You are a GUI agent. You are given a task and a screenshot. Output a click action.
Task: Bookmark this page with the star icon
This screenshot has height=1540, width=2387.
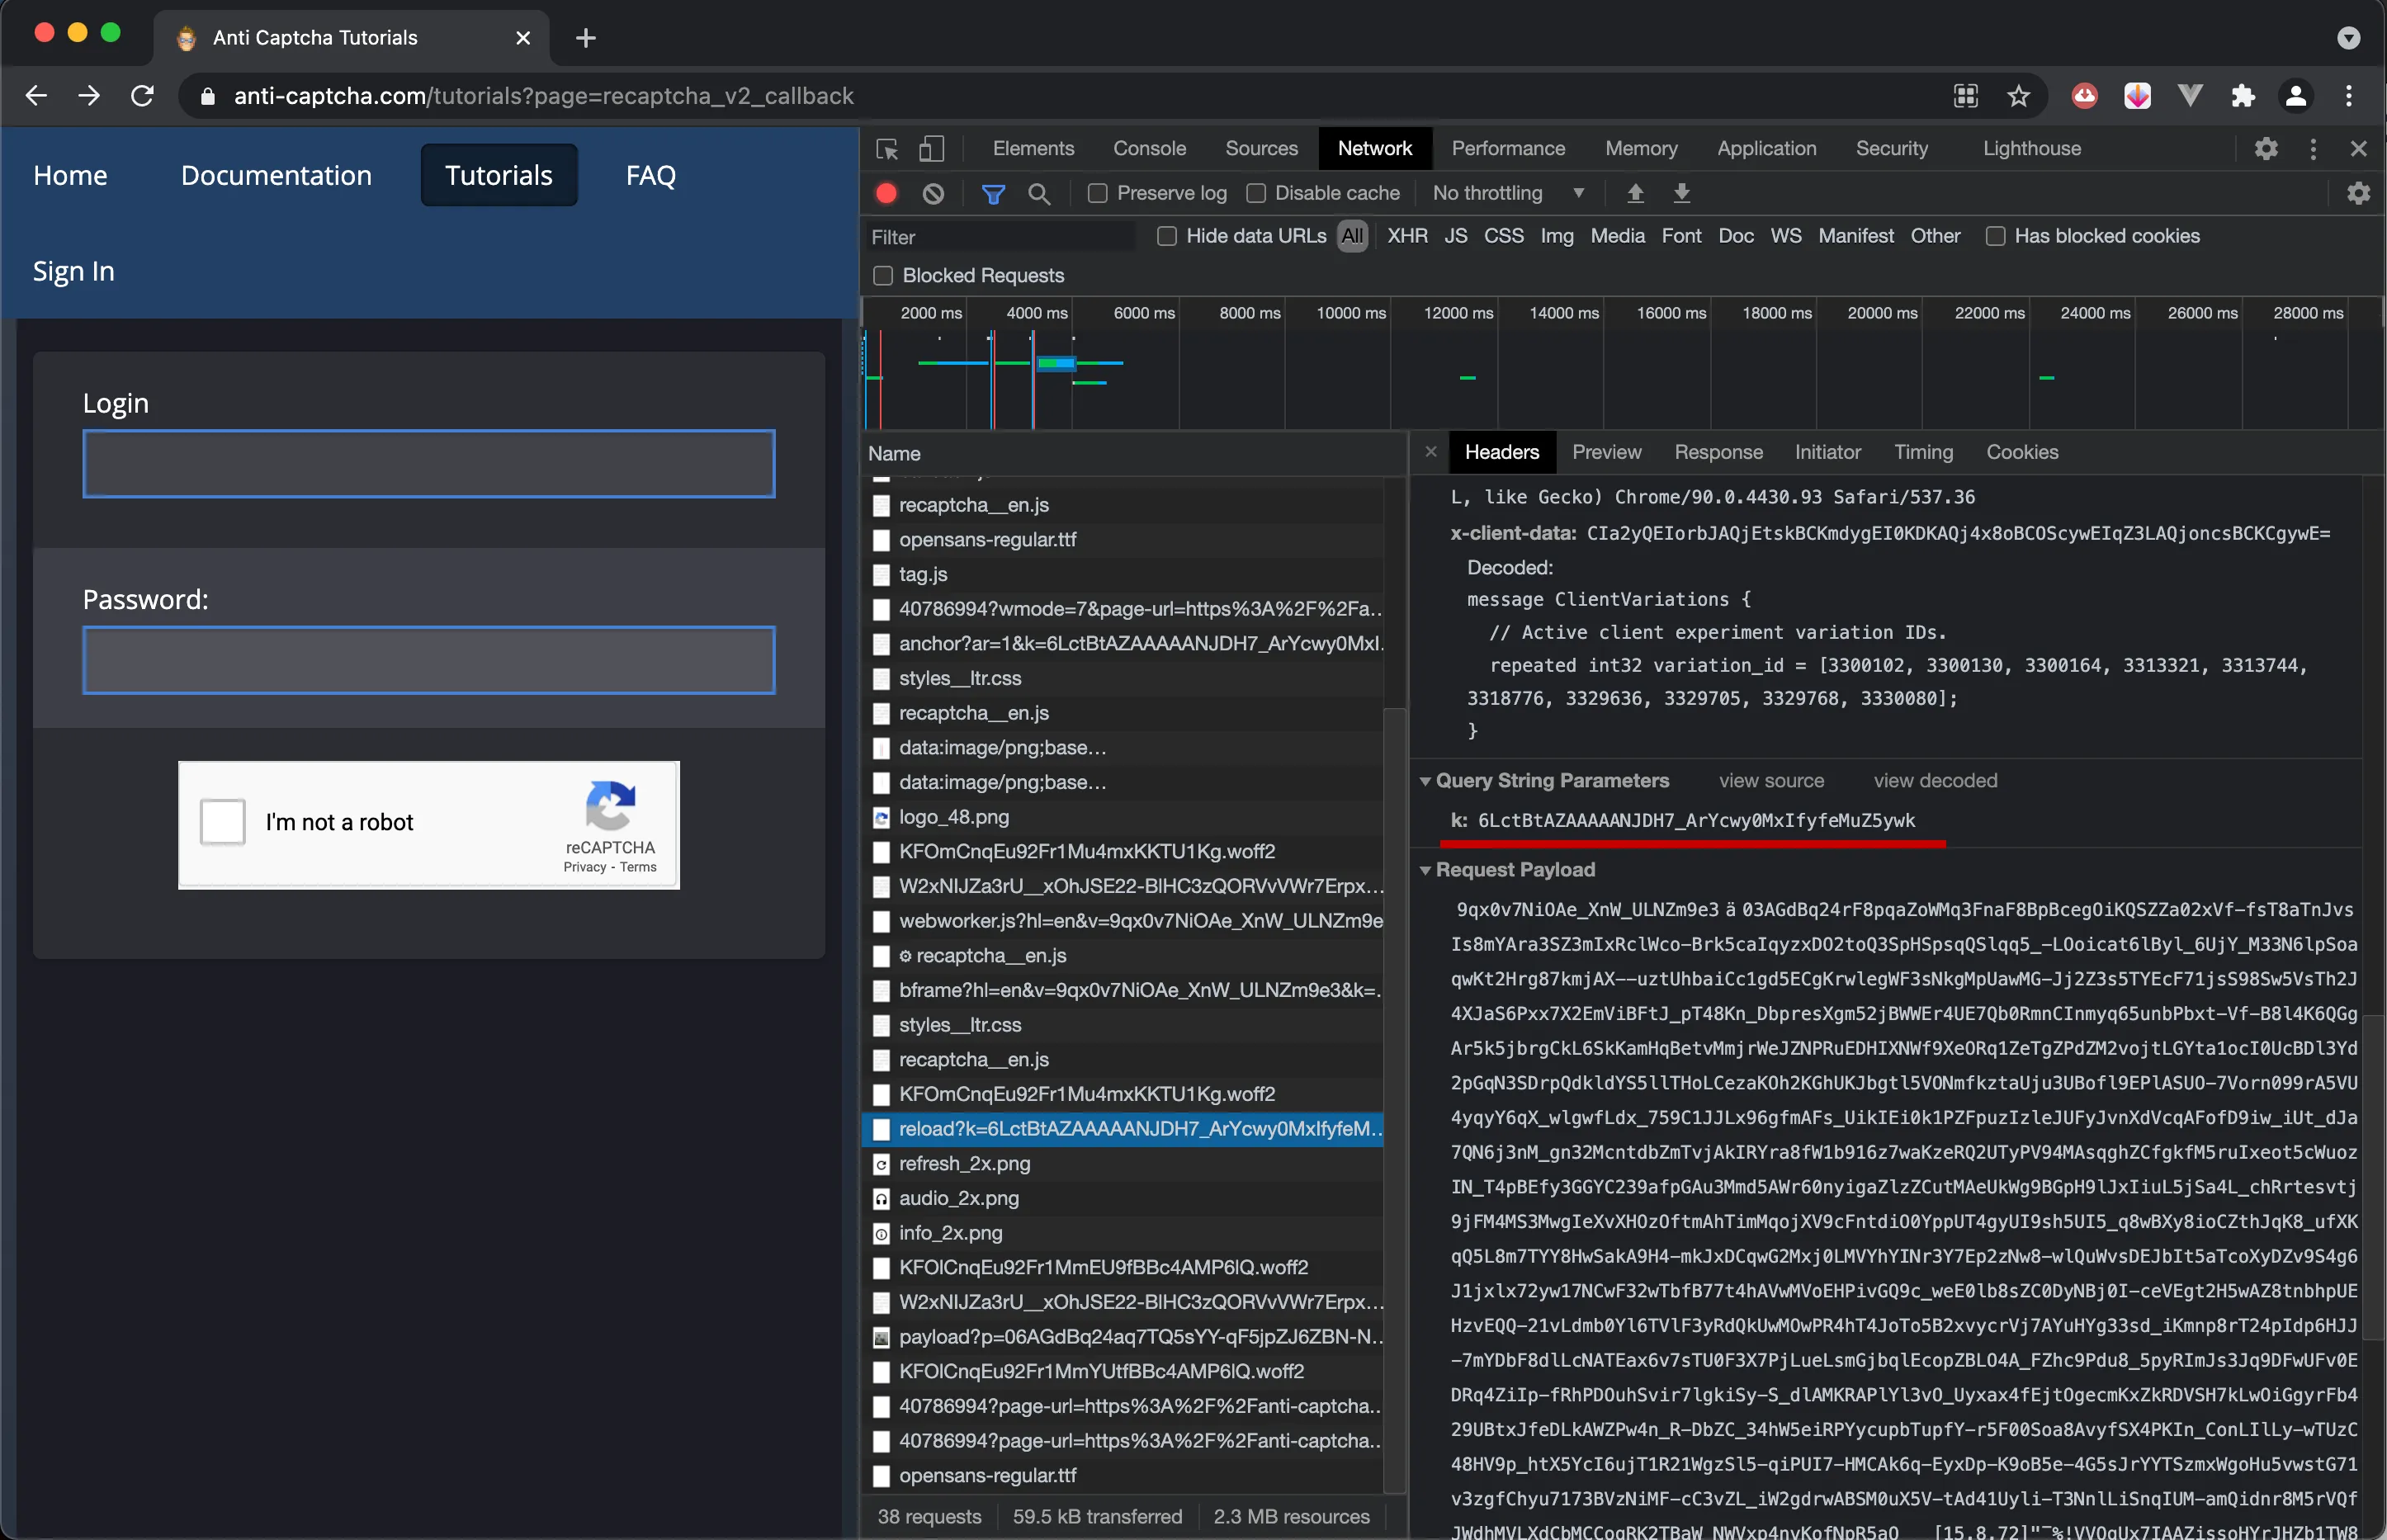[x=2019, y=96]
